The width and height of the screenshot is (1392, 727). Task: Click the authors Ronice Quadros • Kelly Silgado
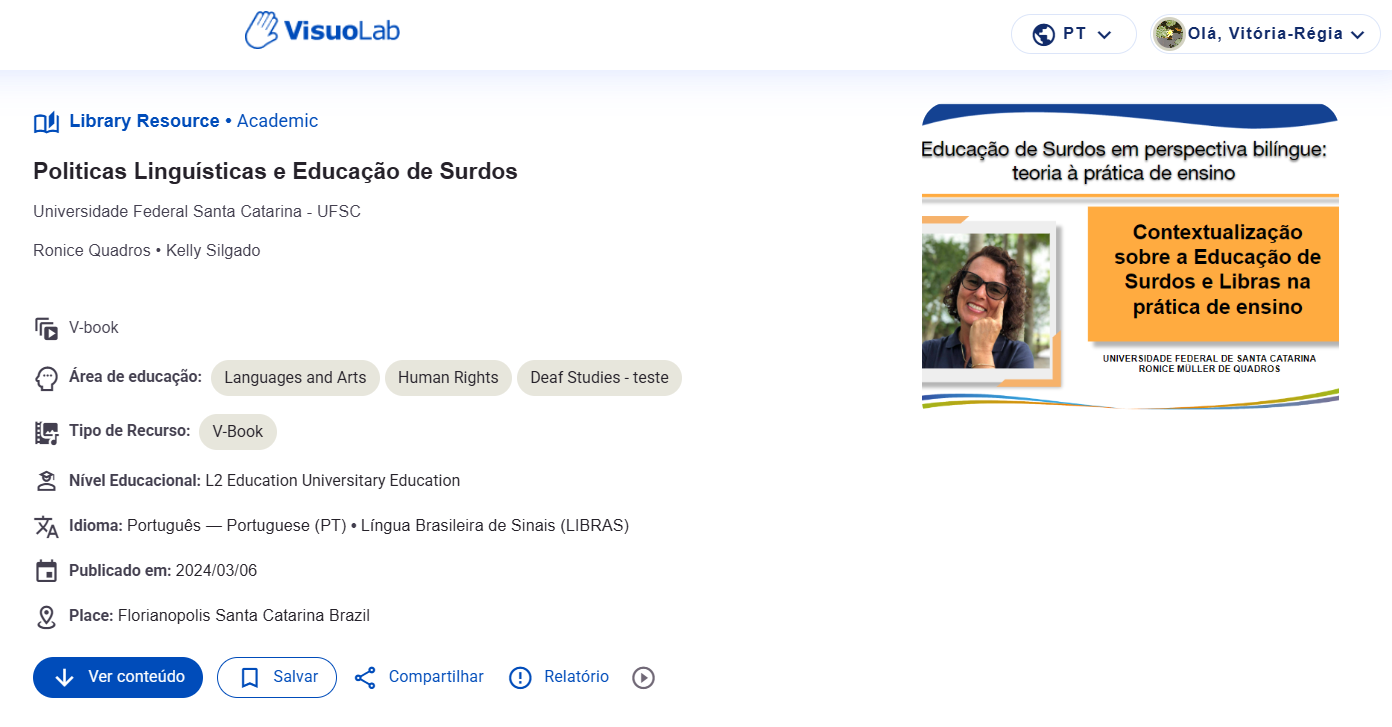tap(147, 251)
